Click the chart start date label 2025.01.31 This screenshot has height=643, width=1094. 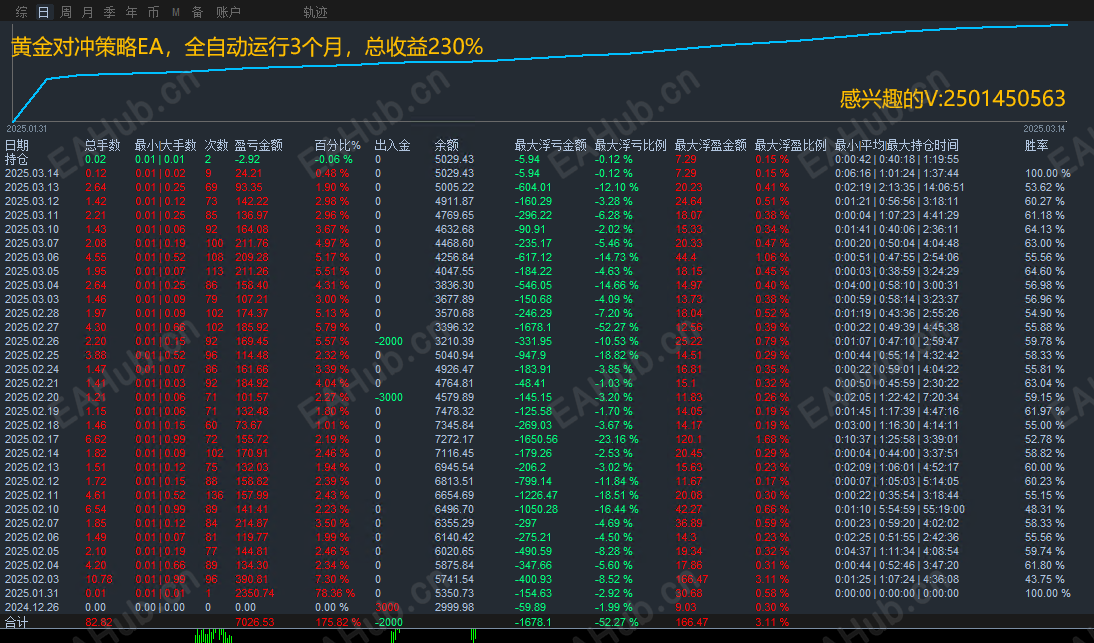pos(27,128)
